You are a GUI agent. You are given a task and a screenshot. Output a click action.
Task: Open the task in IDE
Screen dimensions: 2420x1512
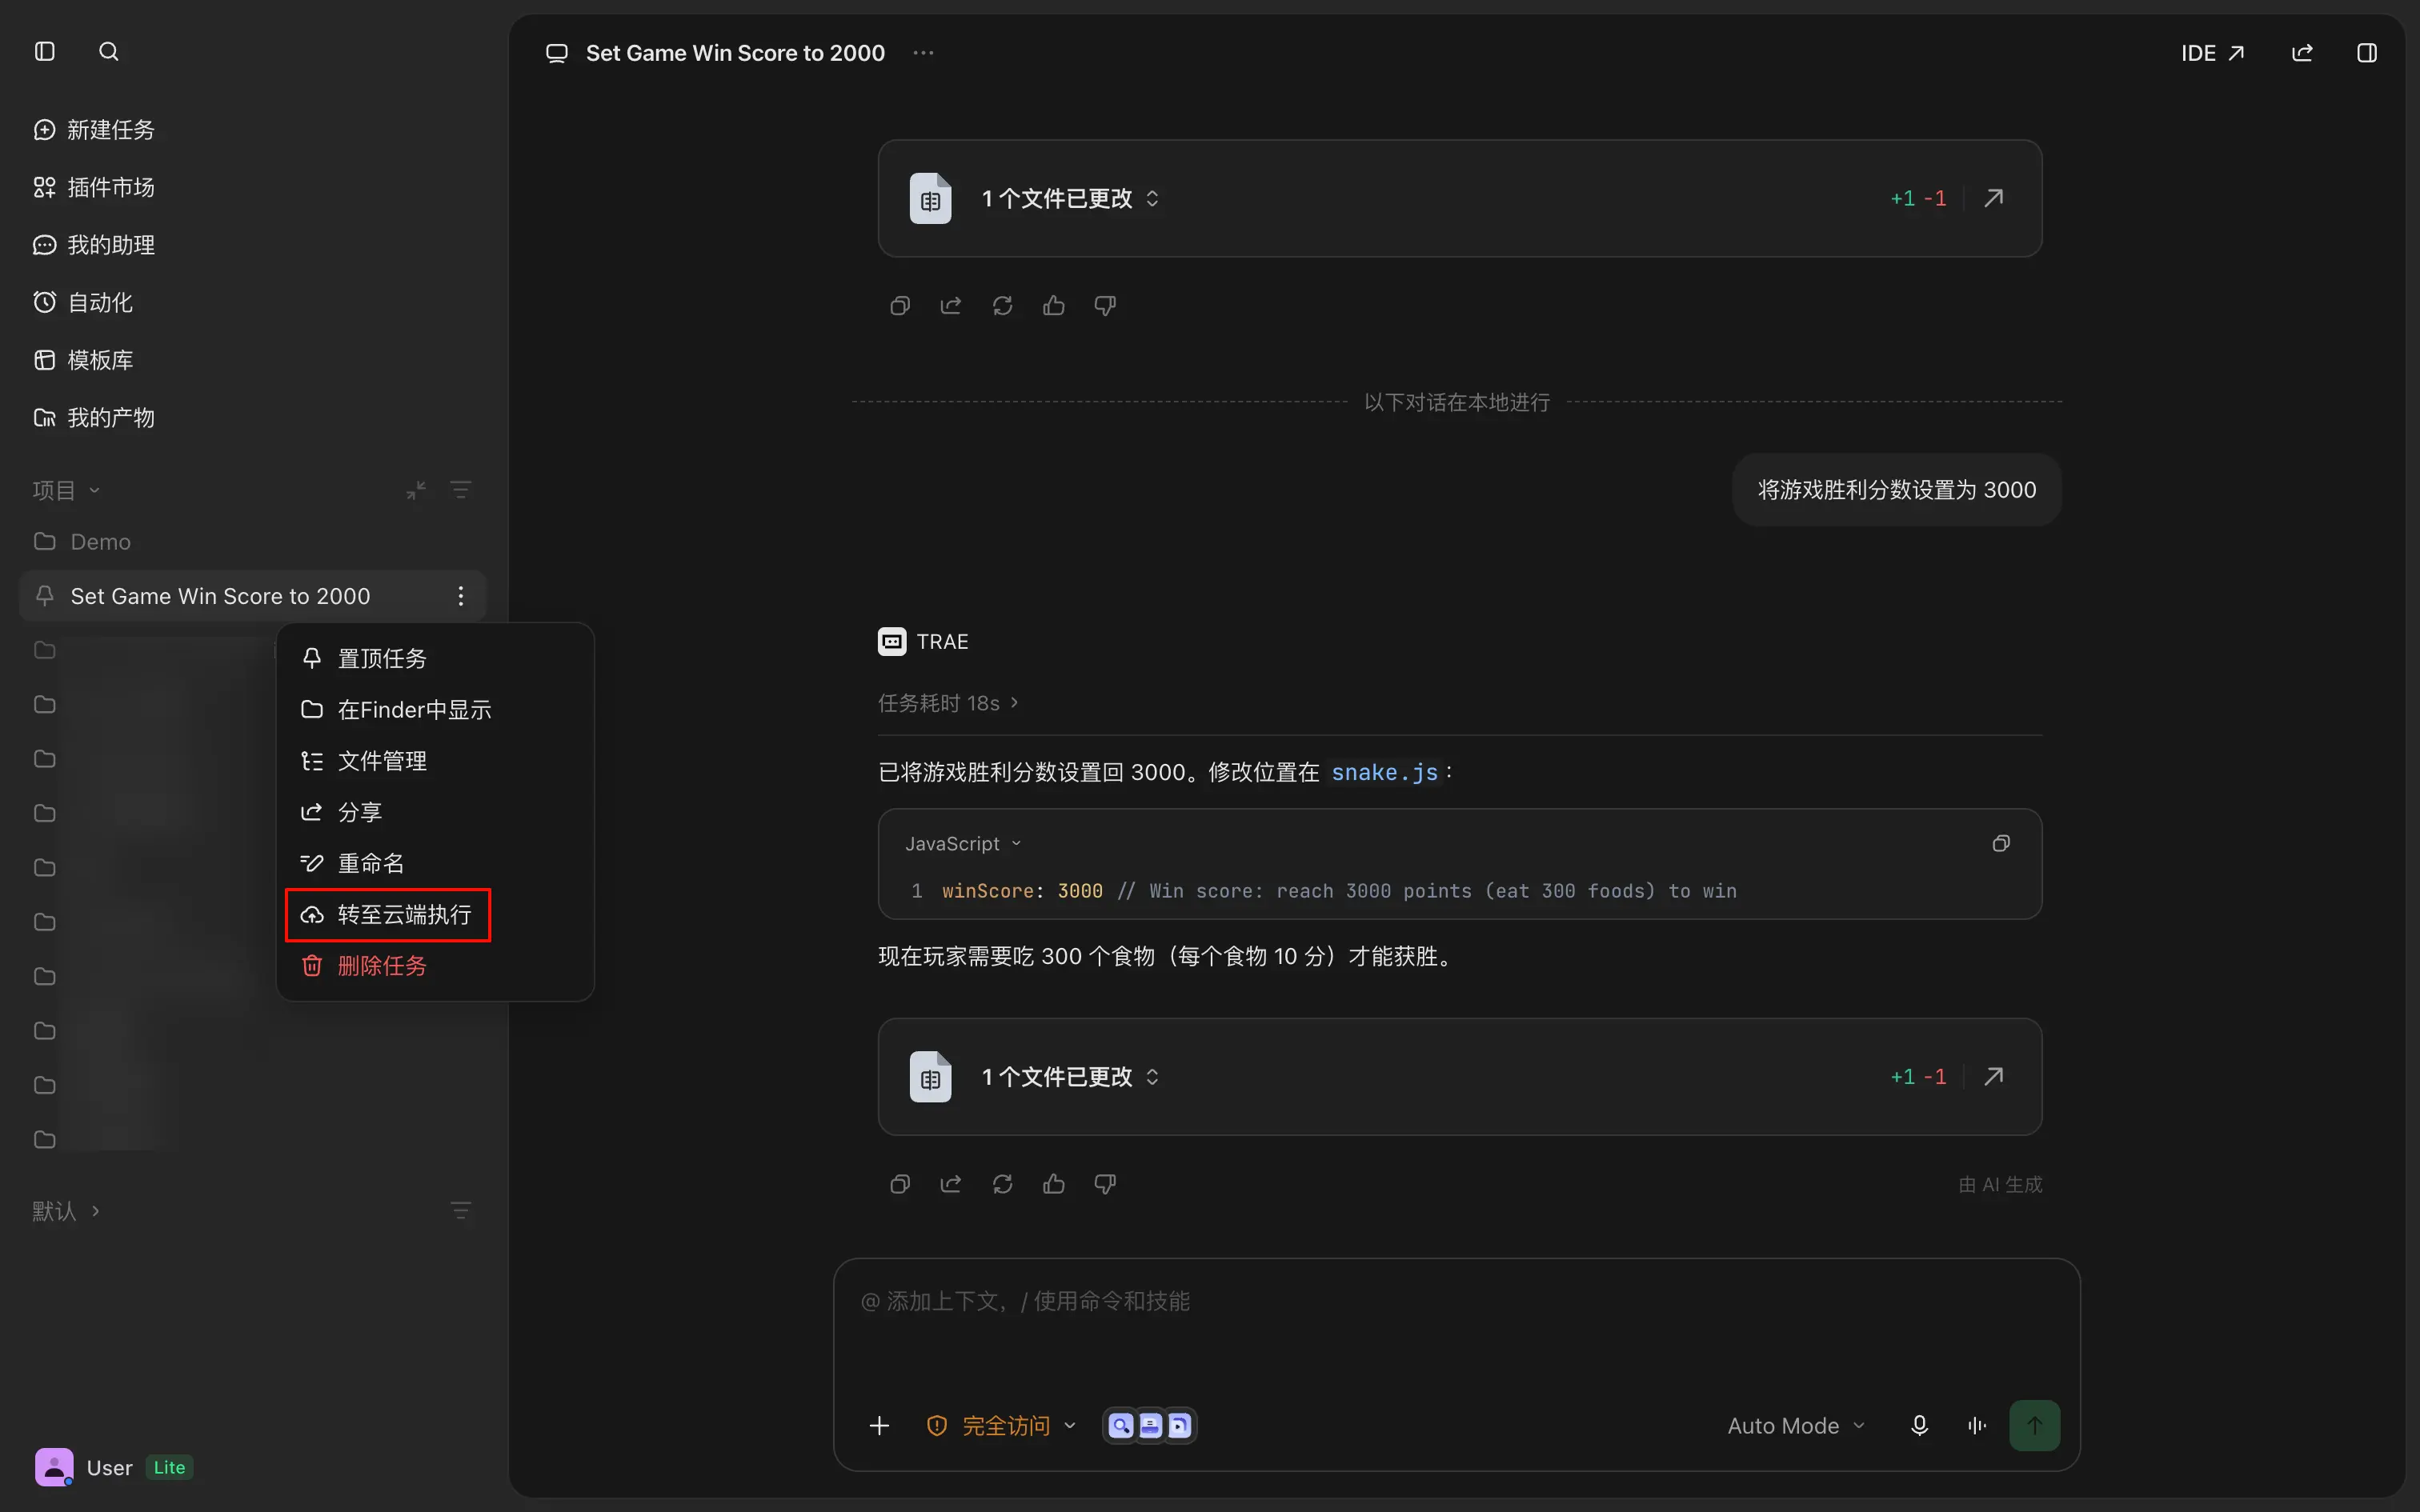[x=2213, y=52]
